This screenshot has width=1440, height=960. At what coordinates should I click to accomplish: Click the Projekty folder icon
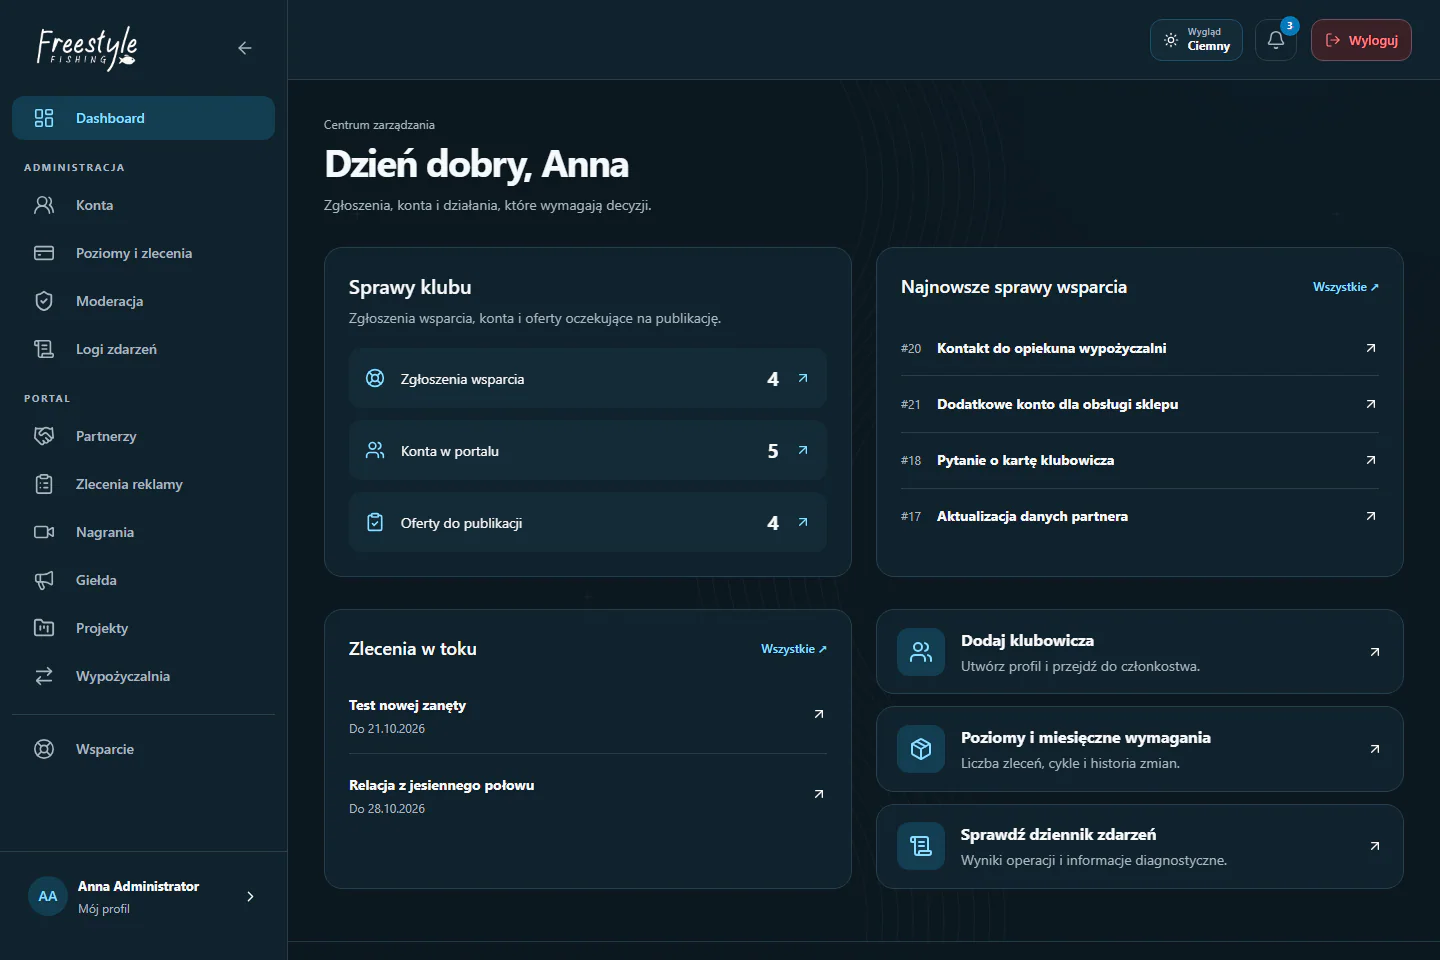[x=44, y=628]
